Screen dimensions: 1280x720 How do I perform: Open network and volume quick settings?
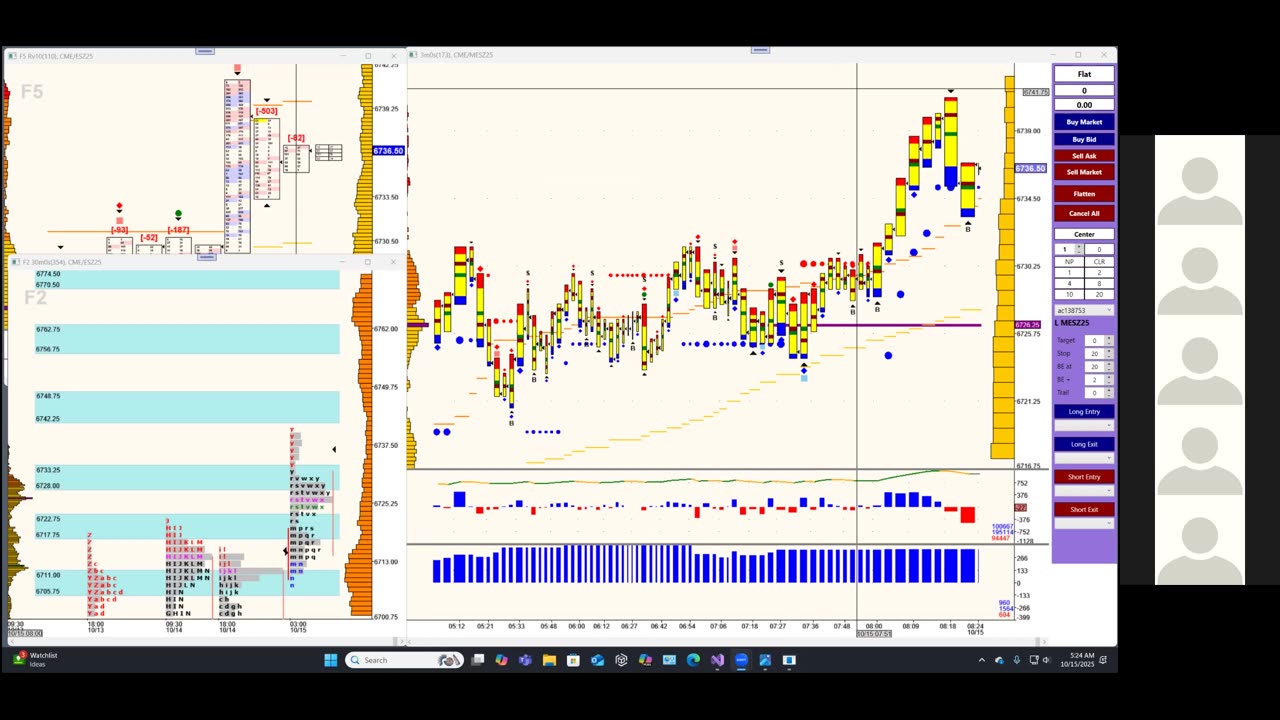coord(1040,660)
